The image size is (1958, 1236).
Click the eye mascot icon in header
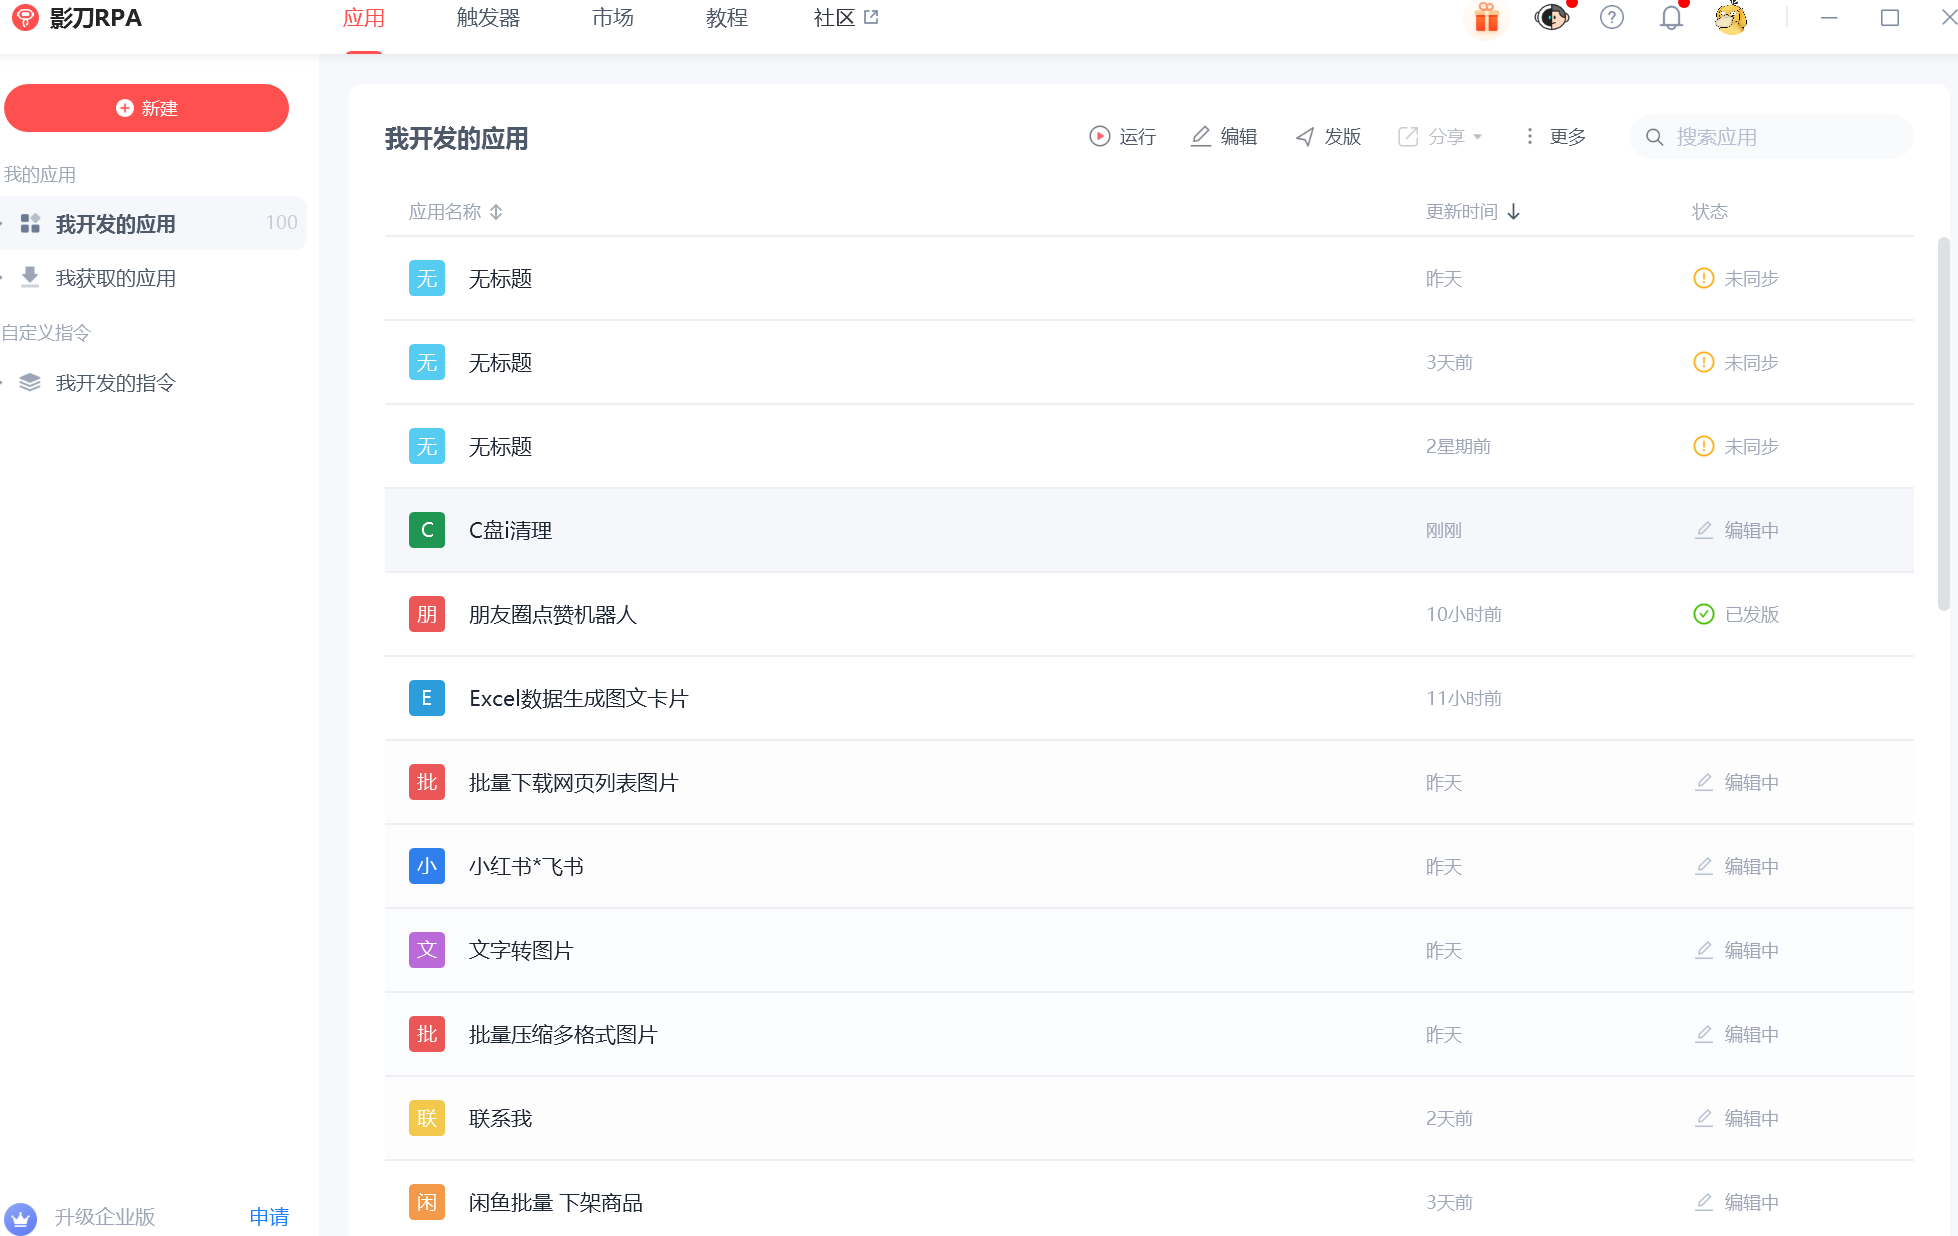[x=1551, y=18]
